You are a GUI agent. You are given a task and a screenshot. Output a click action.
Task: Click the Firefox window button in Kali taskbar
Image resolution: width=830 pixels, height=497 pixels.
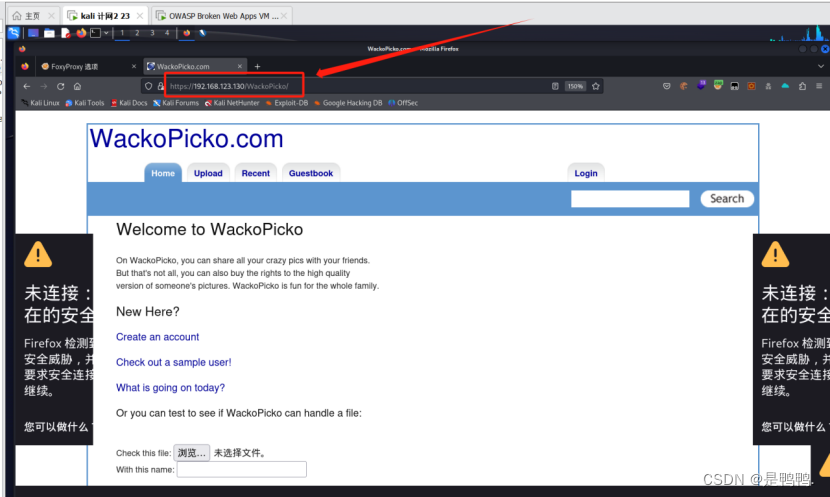(x=186, y=33)
